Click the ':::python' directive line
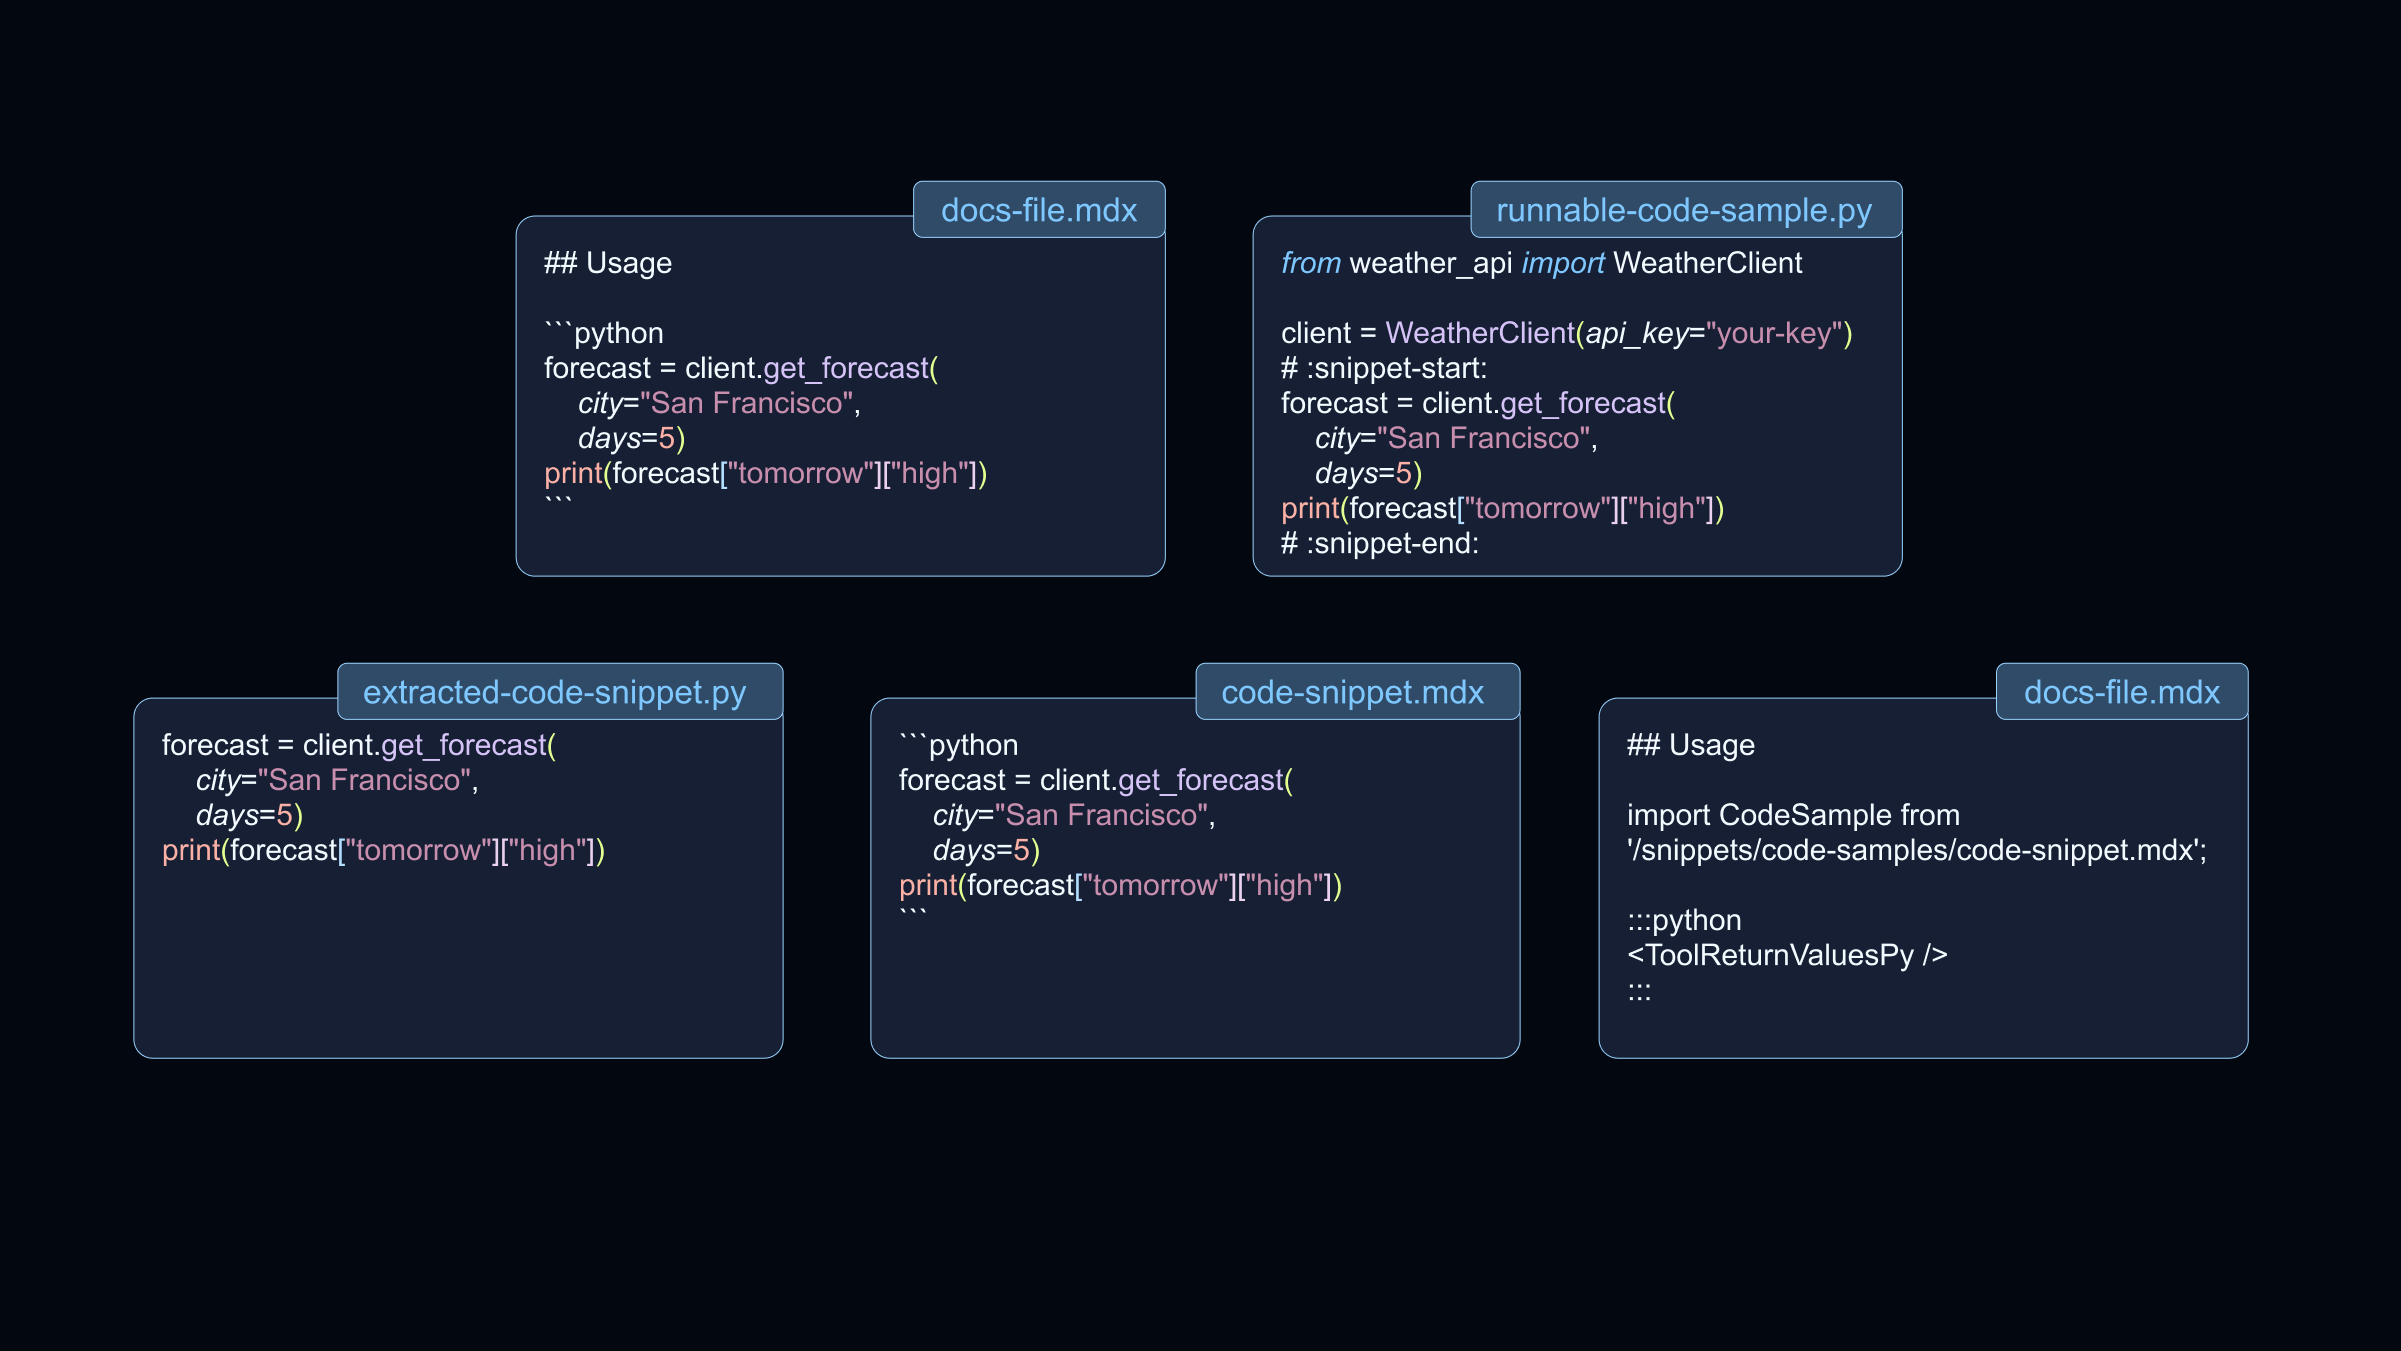 point(1684,920)
